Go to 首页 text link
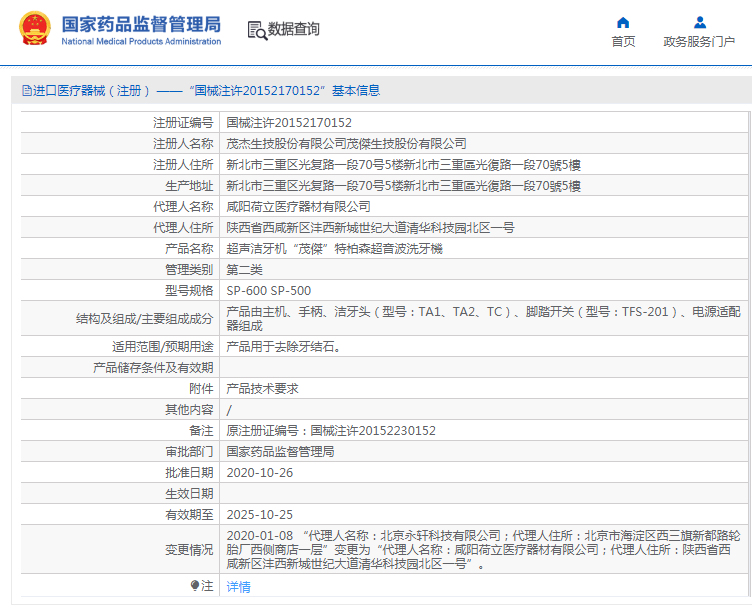 coord(623,42)
